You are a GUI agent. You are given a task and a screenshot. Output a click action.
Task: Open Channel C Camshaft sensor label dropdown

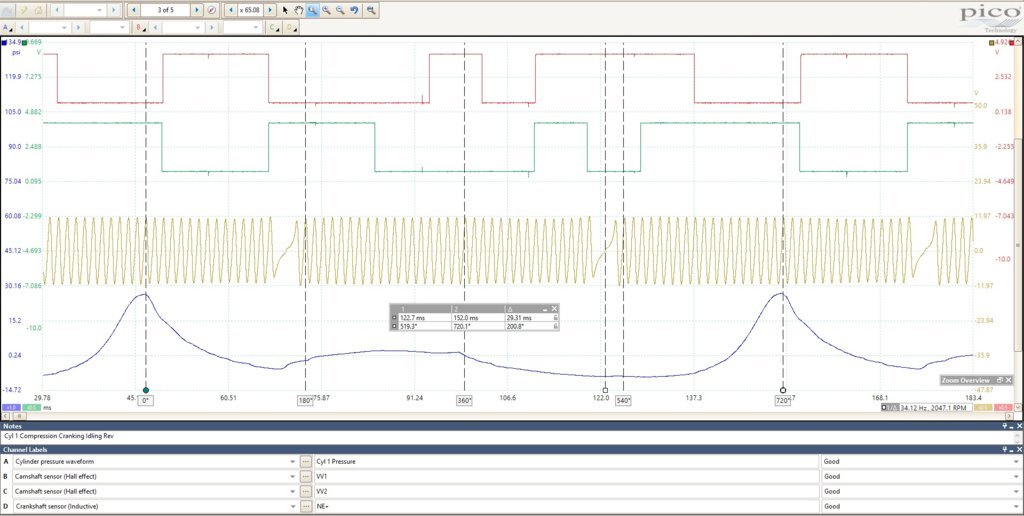click(293, 491)
